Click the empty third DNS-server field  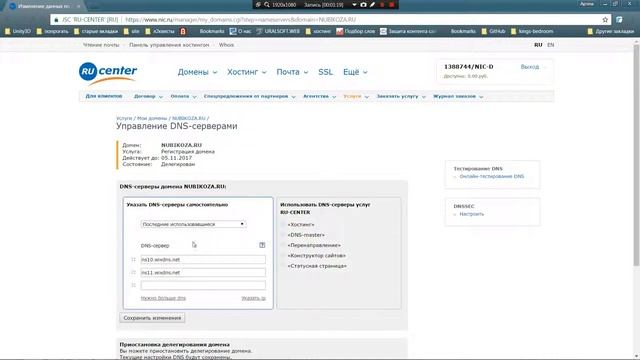click(x=203, y=285)
